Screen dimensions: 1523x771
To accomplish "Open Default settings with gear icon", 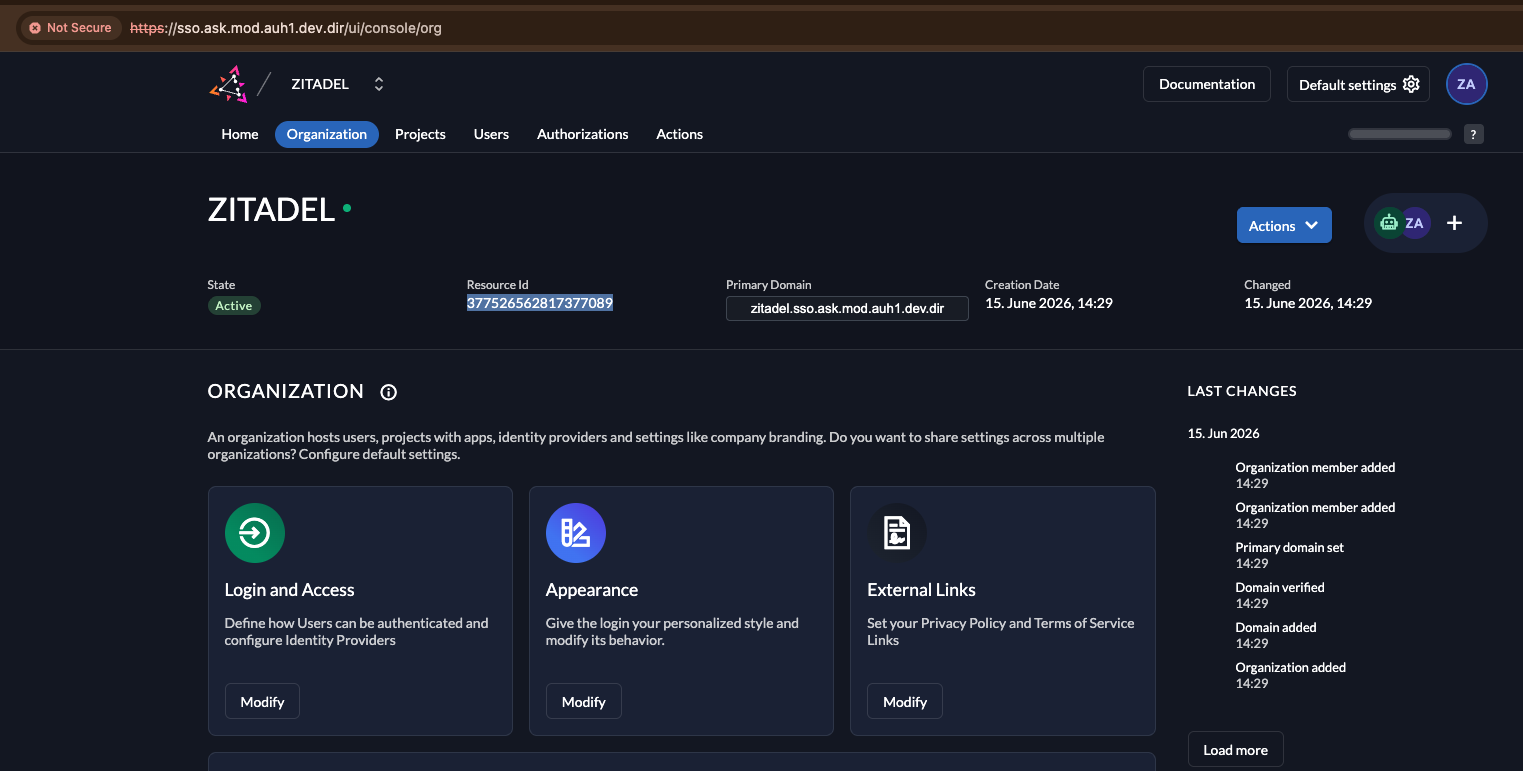I will pos(1358,84).
